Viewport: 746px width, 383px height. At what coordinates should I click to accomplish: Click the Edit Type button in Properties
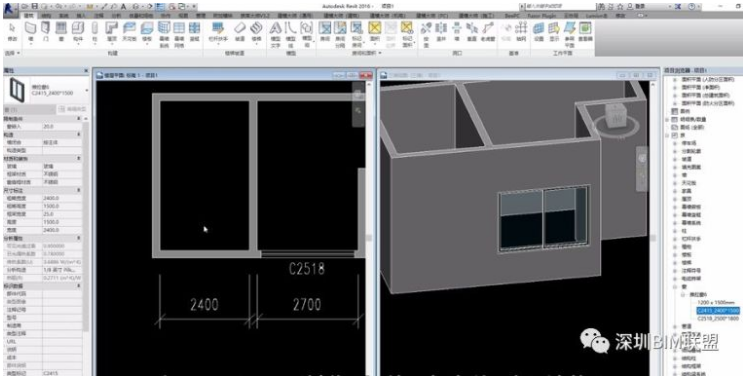tap(72, 109)
